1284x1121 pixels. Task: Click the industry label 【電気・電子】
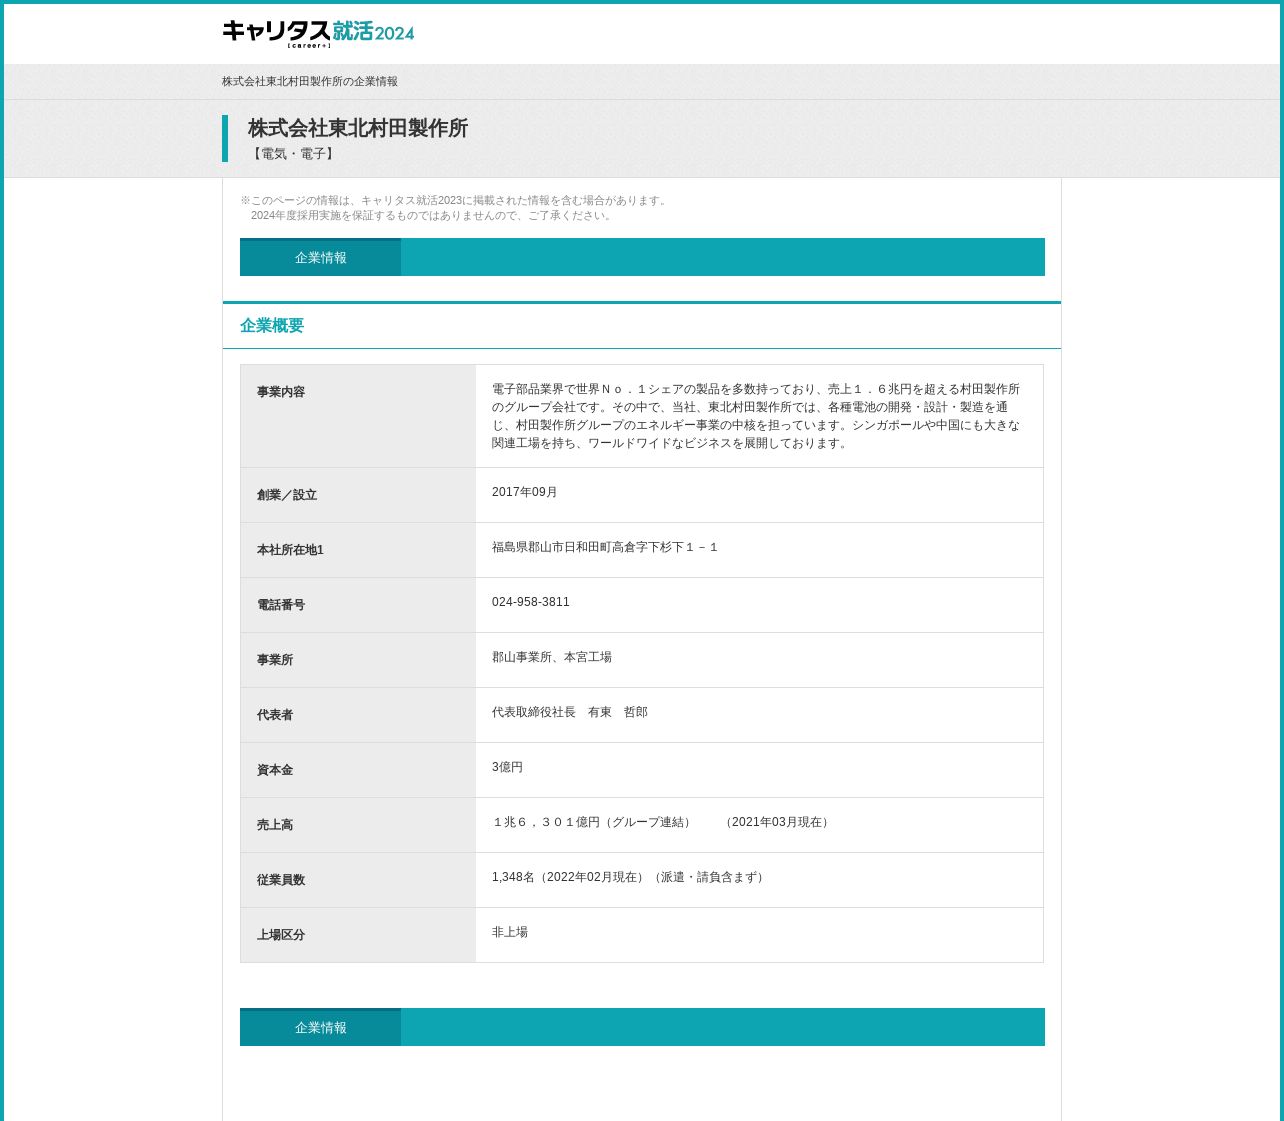[293, 154]
